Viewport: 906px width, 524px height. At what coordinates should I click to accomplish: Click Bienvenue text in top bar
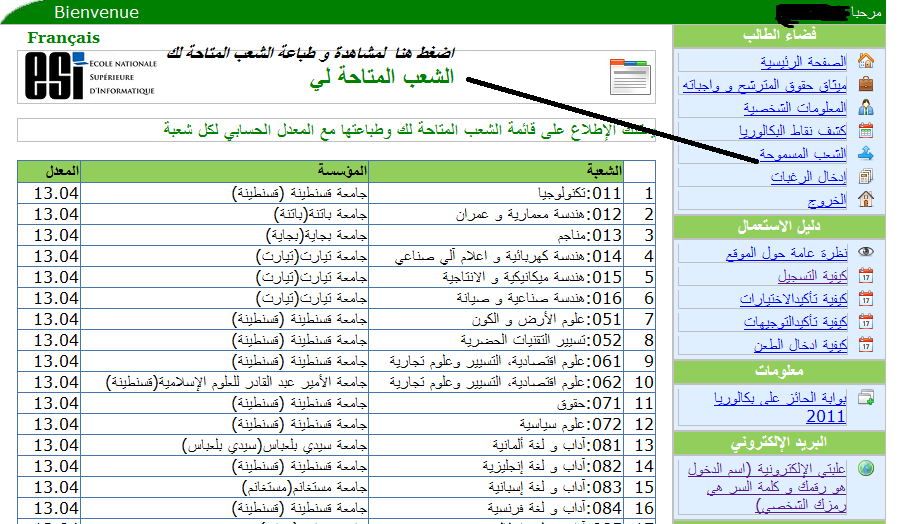[96, 12]
